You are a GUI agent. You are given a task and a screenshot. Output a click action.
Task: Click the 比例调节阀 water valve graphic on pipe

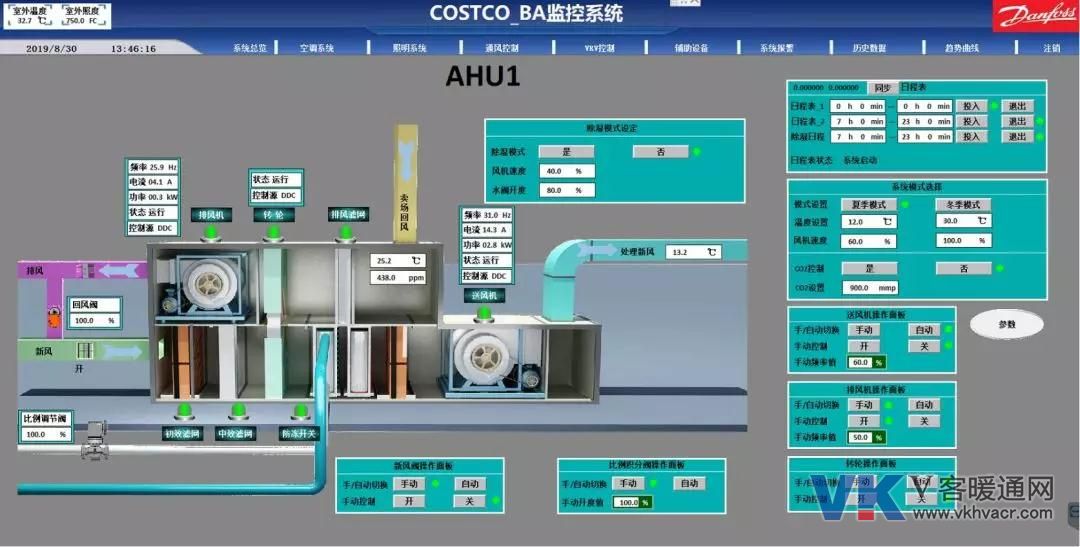94,442
